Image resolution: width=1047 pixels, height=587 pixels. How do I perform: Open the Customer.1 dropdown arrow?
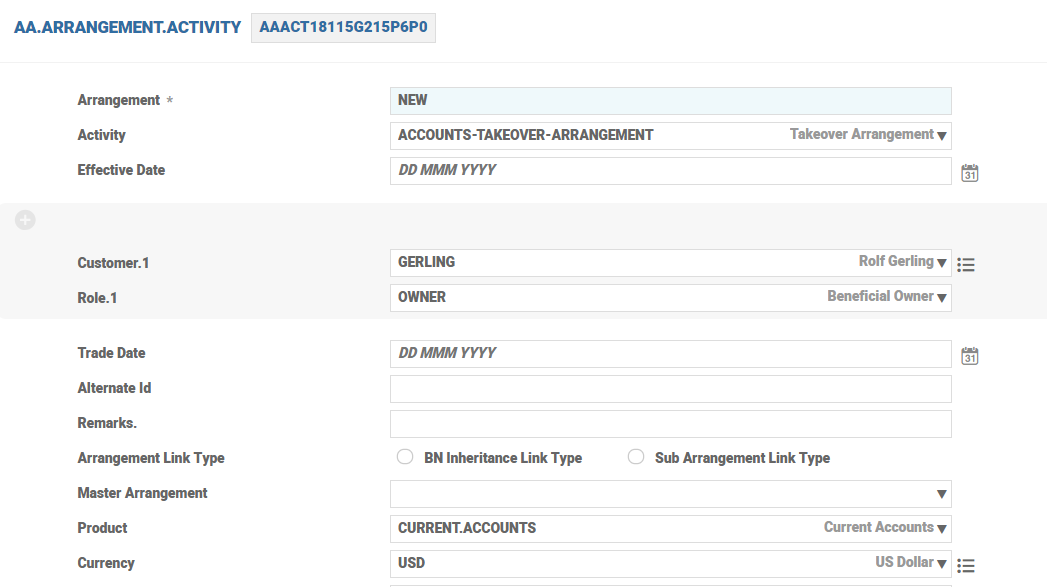click(942, 263)
